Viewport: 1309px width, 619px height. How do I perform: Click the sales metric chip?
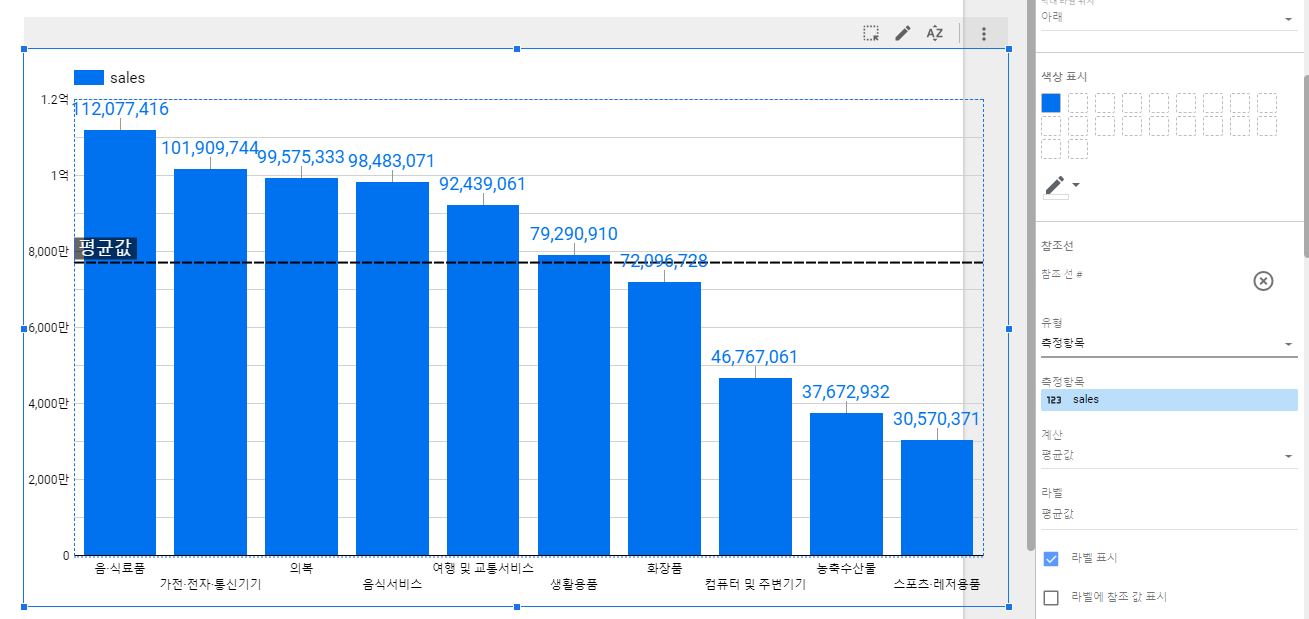1169,400
